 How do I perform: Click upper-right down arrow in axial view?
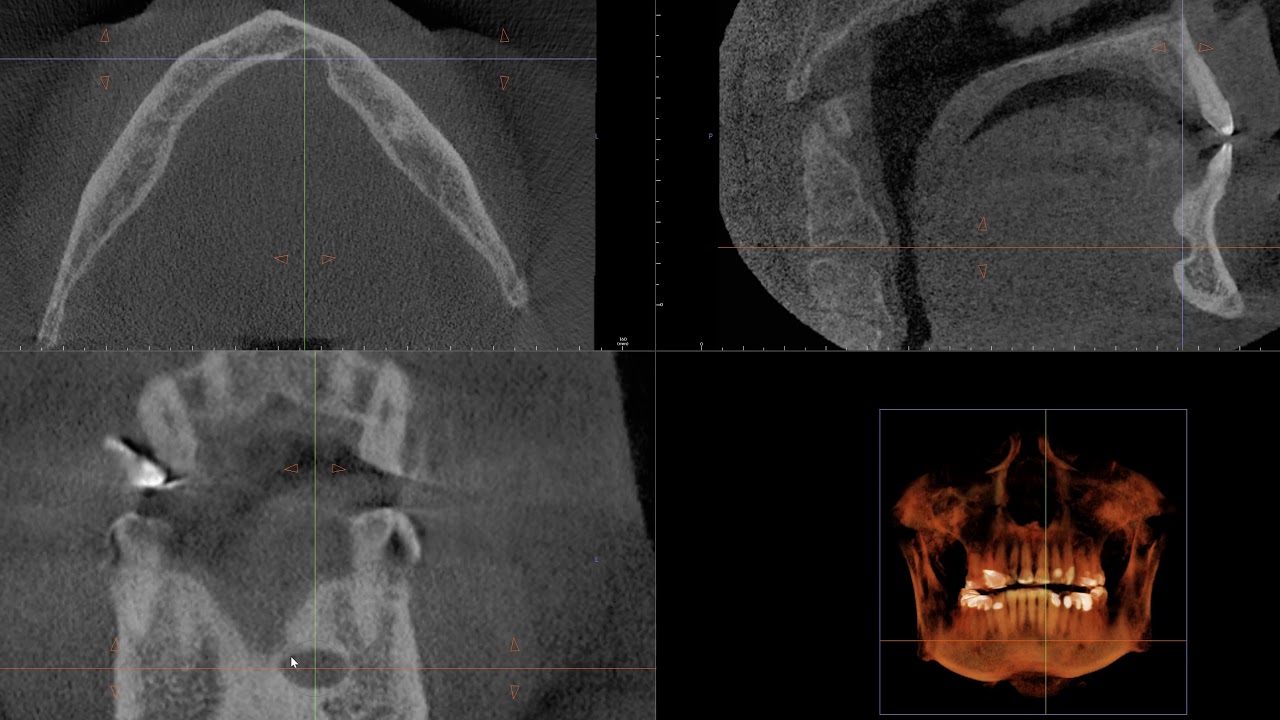click(504, 83)
